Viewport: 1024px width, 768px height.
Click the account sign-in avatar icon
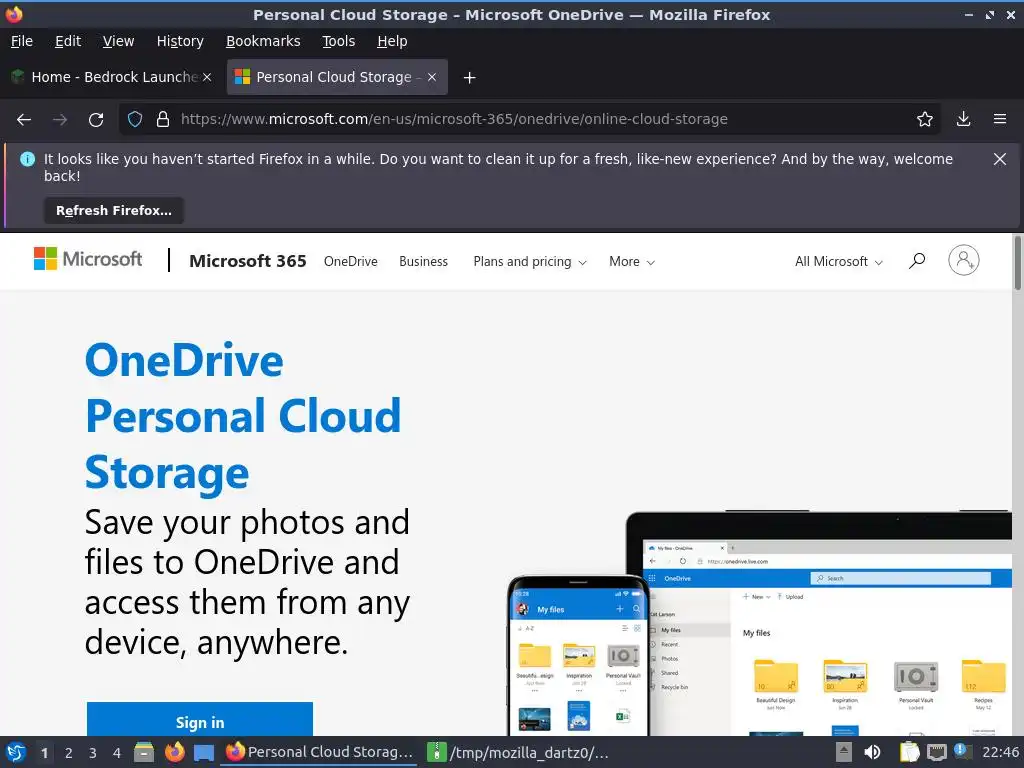pyautogui.click(x=963, y=260)
